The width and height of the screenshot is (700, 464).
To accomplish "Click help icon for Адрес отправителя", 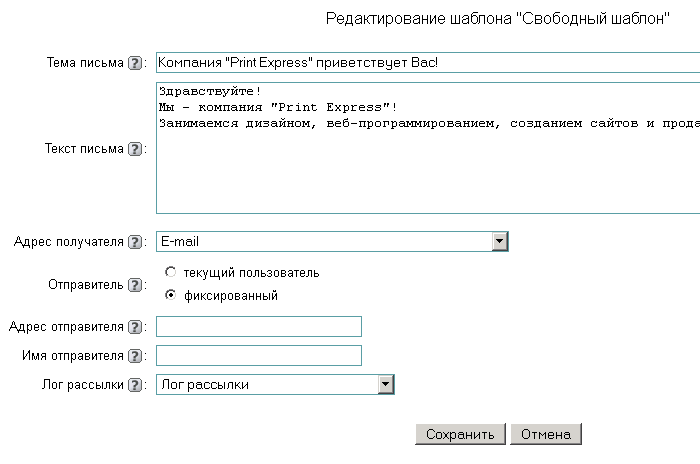I will tap(135, 327).
